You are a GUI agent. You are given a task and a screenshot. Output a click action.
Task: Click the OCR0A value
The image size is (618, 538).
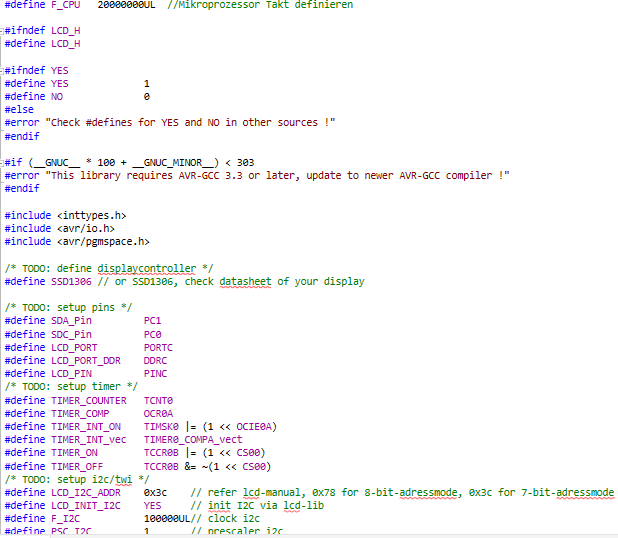158,414
